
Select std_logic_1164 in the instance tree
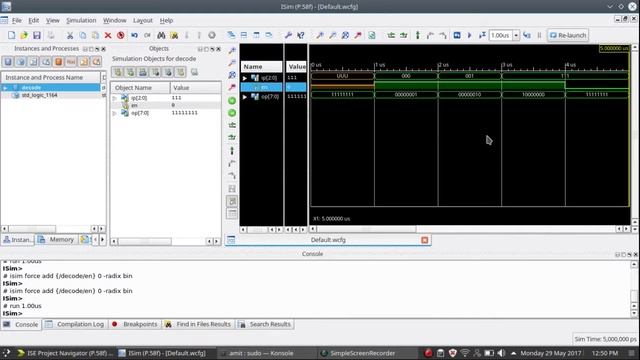[40, 95]
